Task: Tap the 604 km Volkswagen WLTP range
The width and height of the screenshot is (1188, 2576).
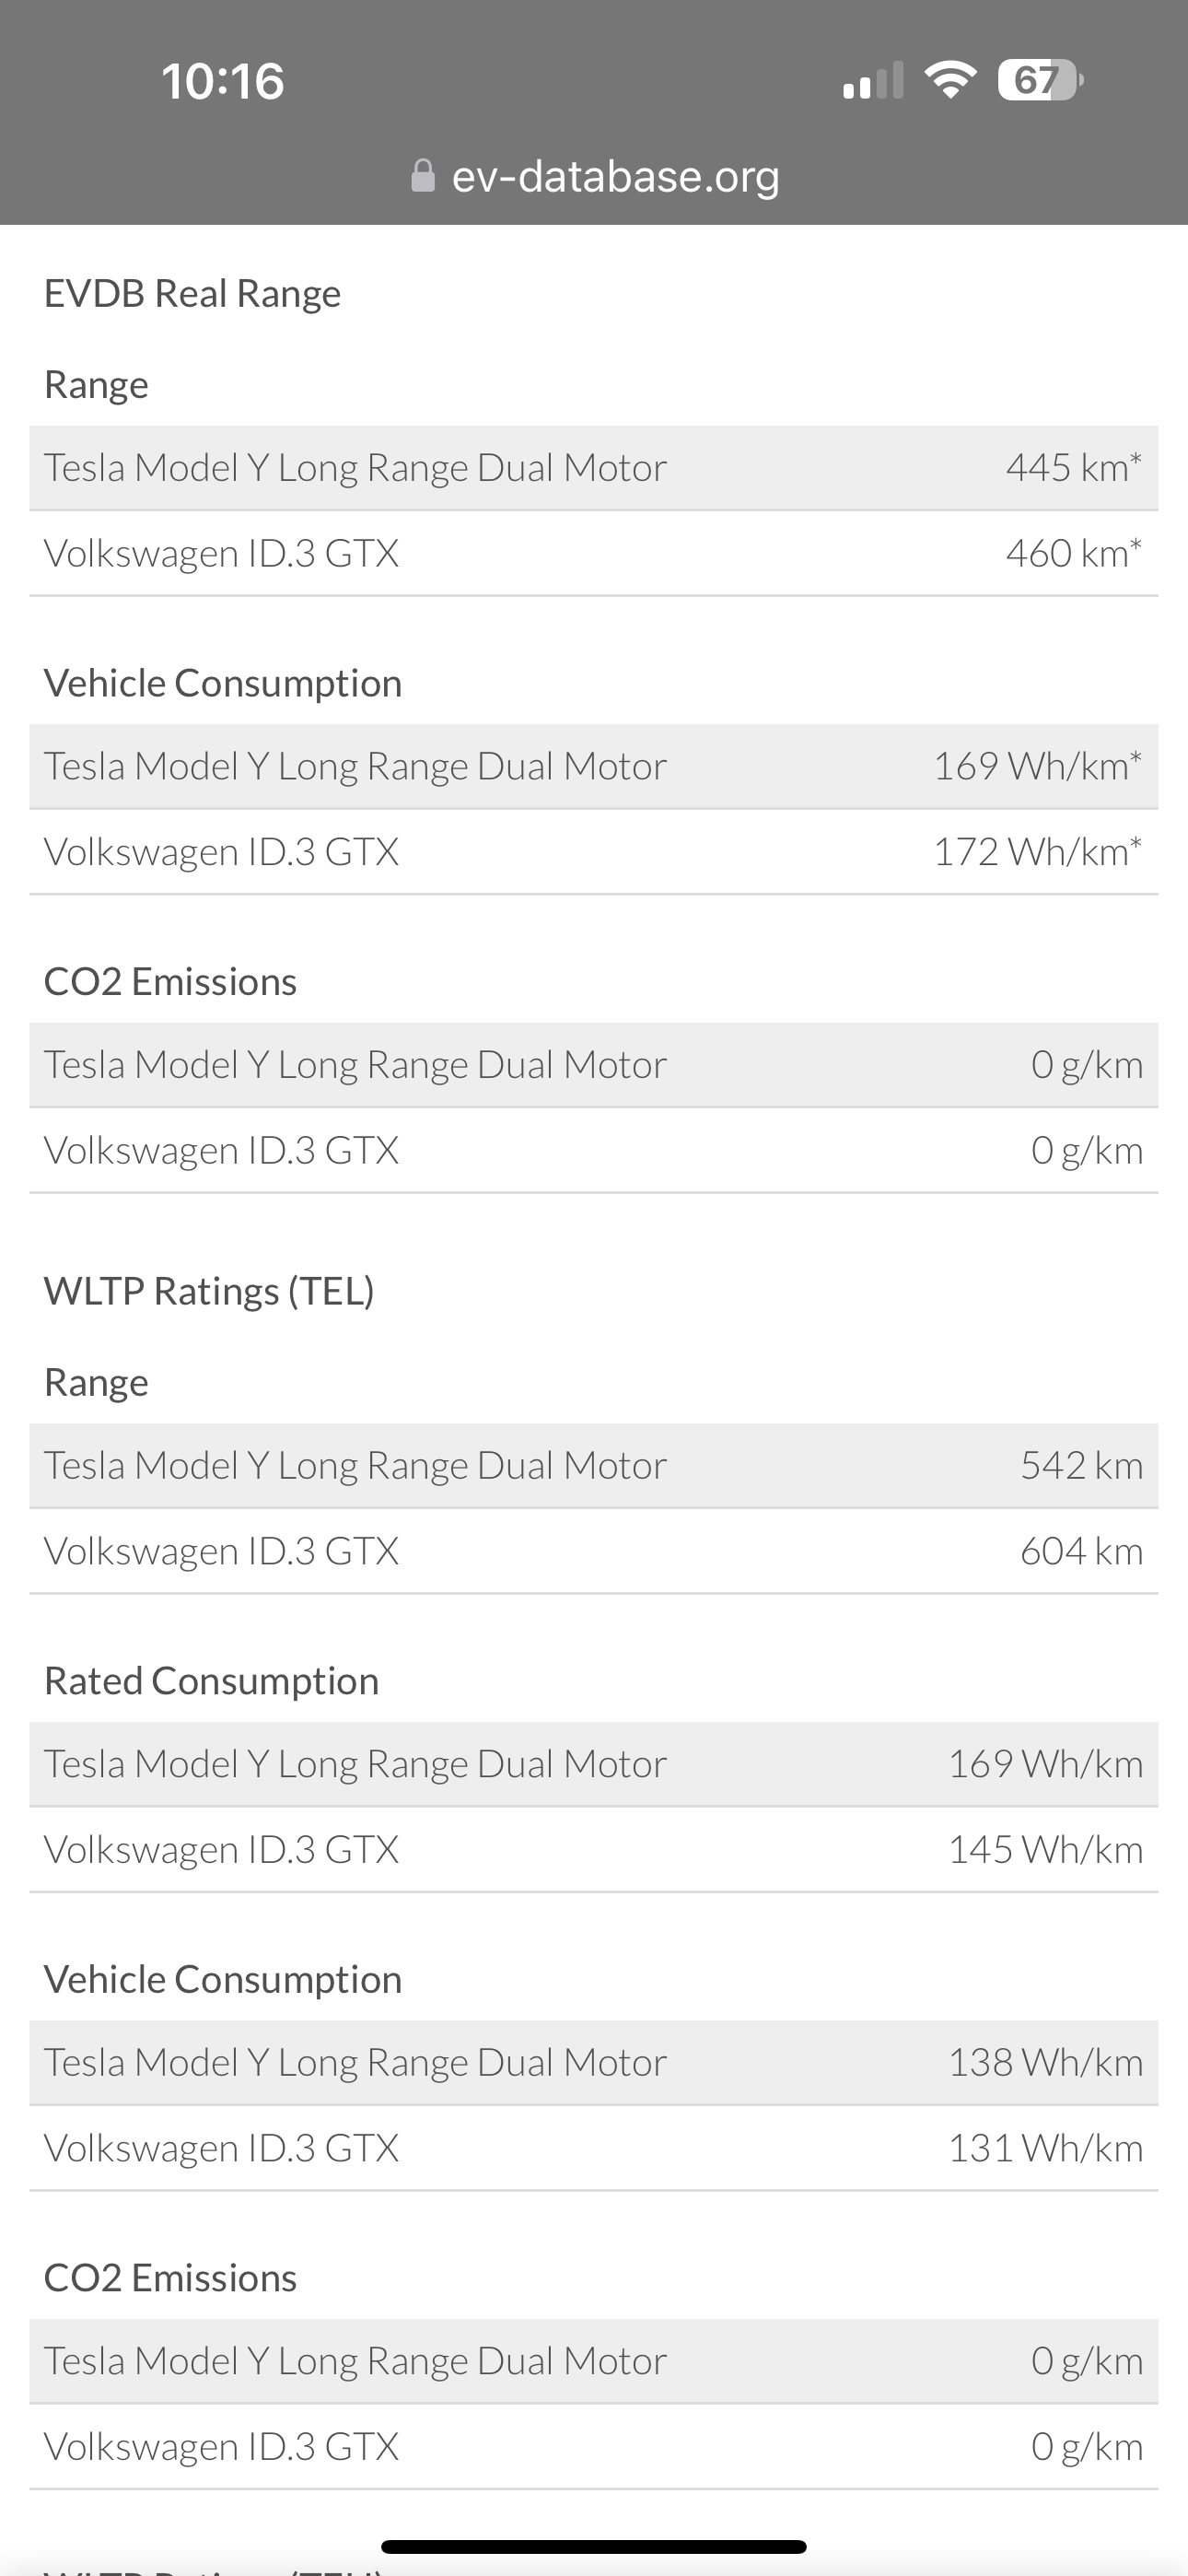Action: click(x=1081, y=1552)
